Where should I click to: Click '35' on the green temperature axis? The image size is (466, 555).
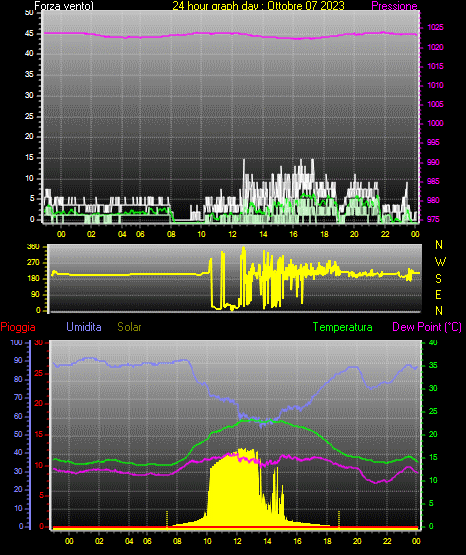(x=433, y=365)
